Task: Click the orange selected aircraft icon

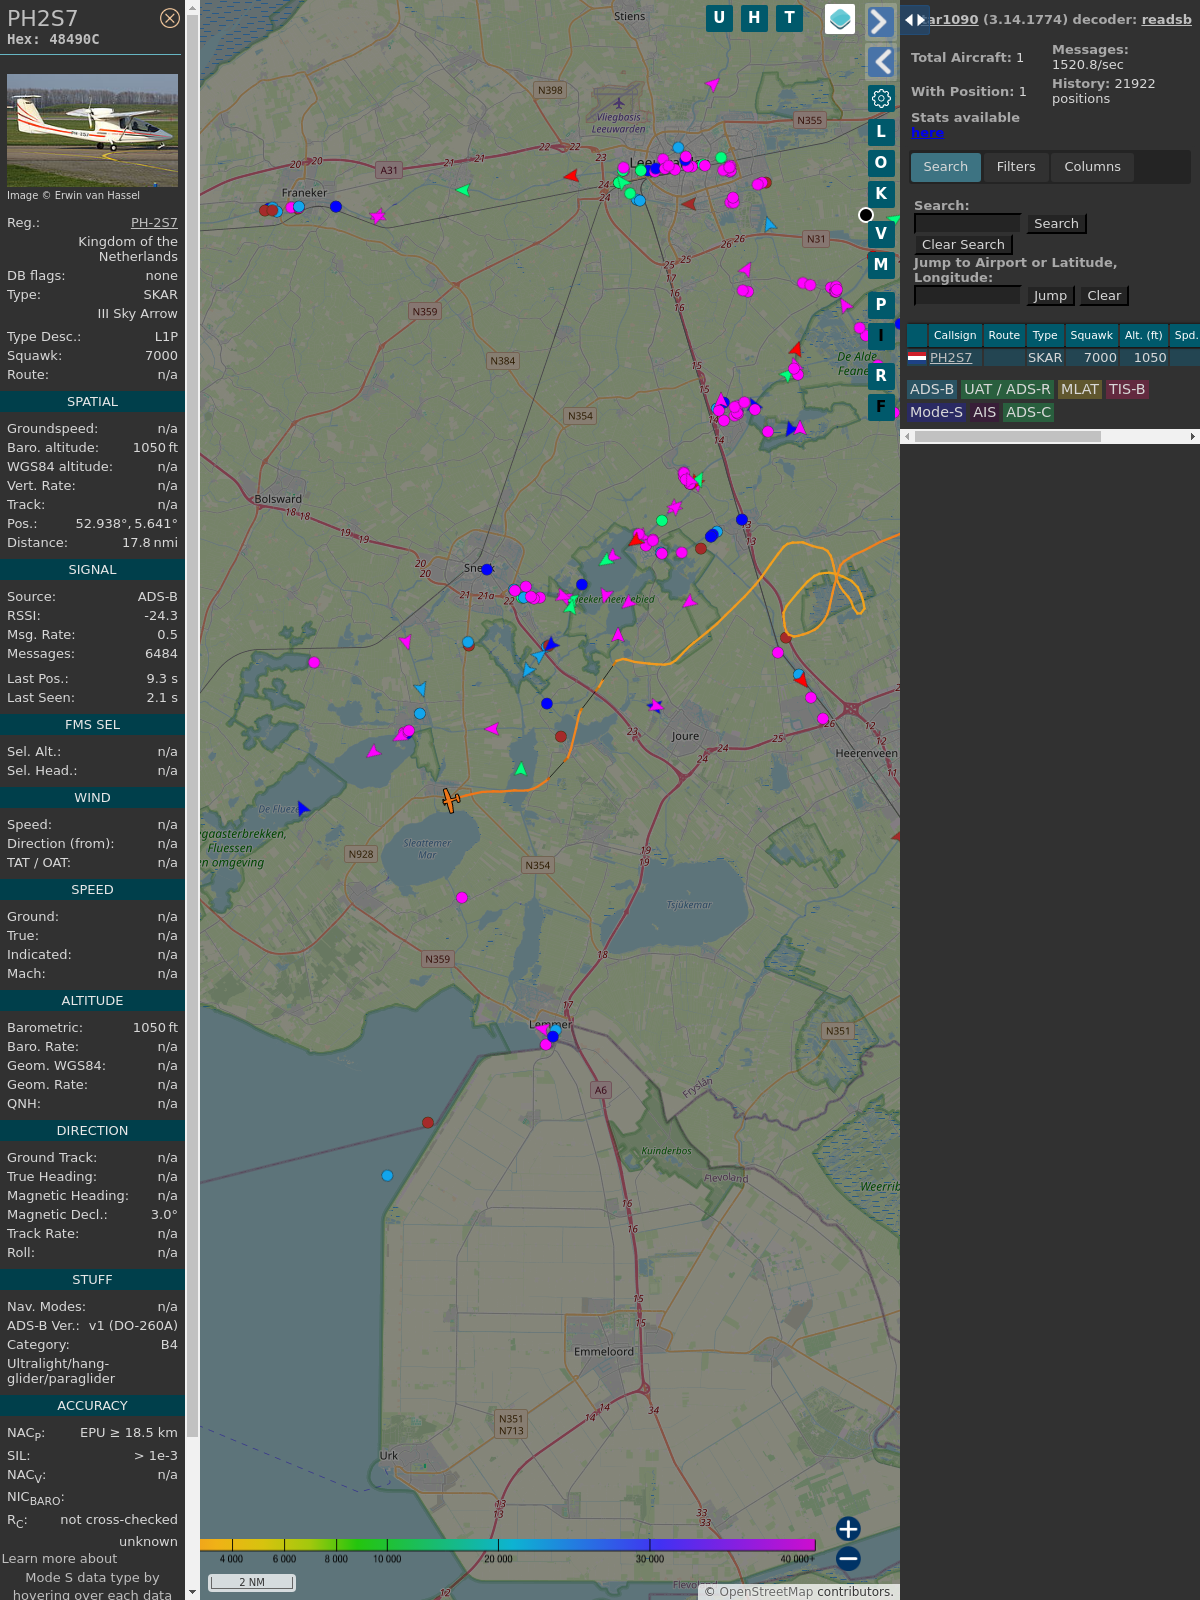Action: [451, 800]
